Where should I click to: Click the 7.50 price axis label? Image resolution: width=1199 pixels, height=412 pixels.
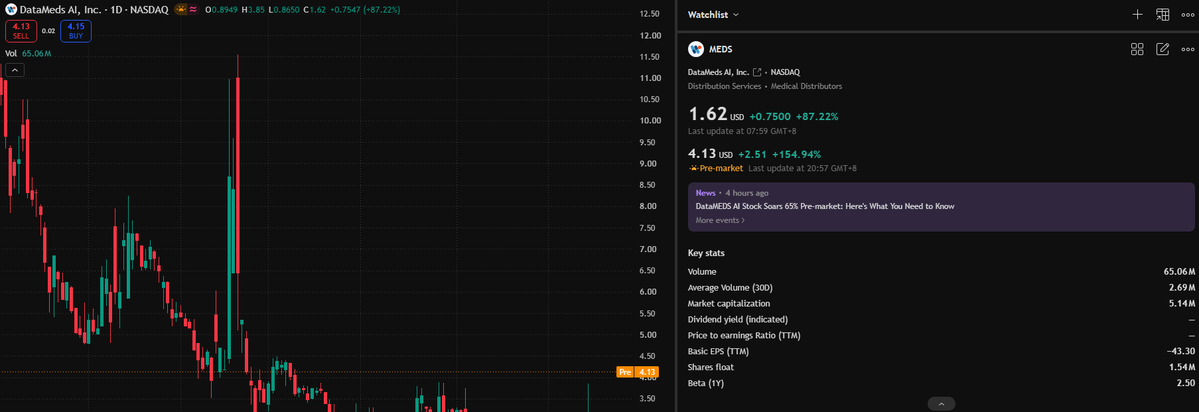649,228
